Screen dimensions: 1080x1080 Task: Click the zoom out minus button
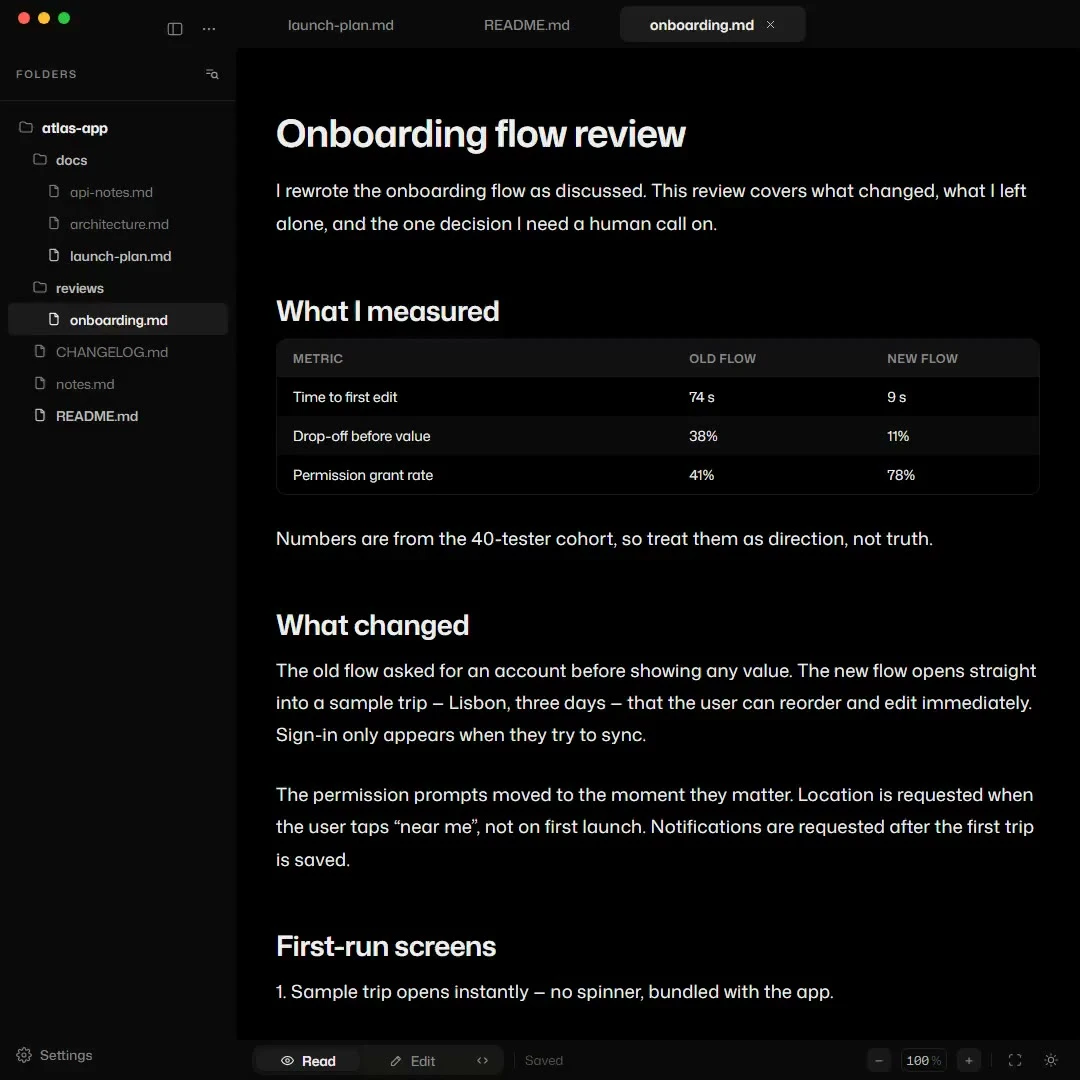click(x=879, y=1060)
